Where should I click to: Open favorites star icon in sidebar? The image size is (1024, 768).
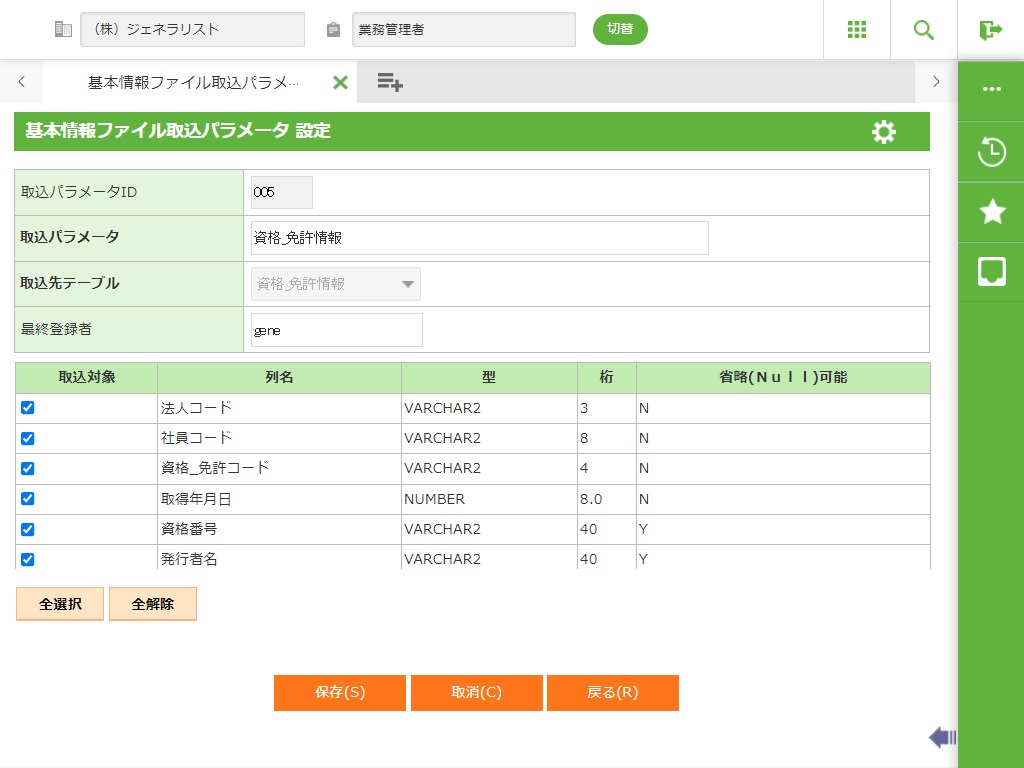click(x=991, y=211)
